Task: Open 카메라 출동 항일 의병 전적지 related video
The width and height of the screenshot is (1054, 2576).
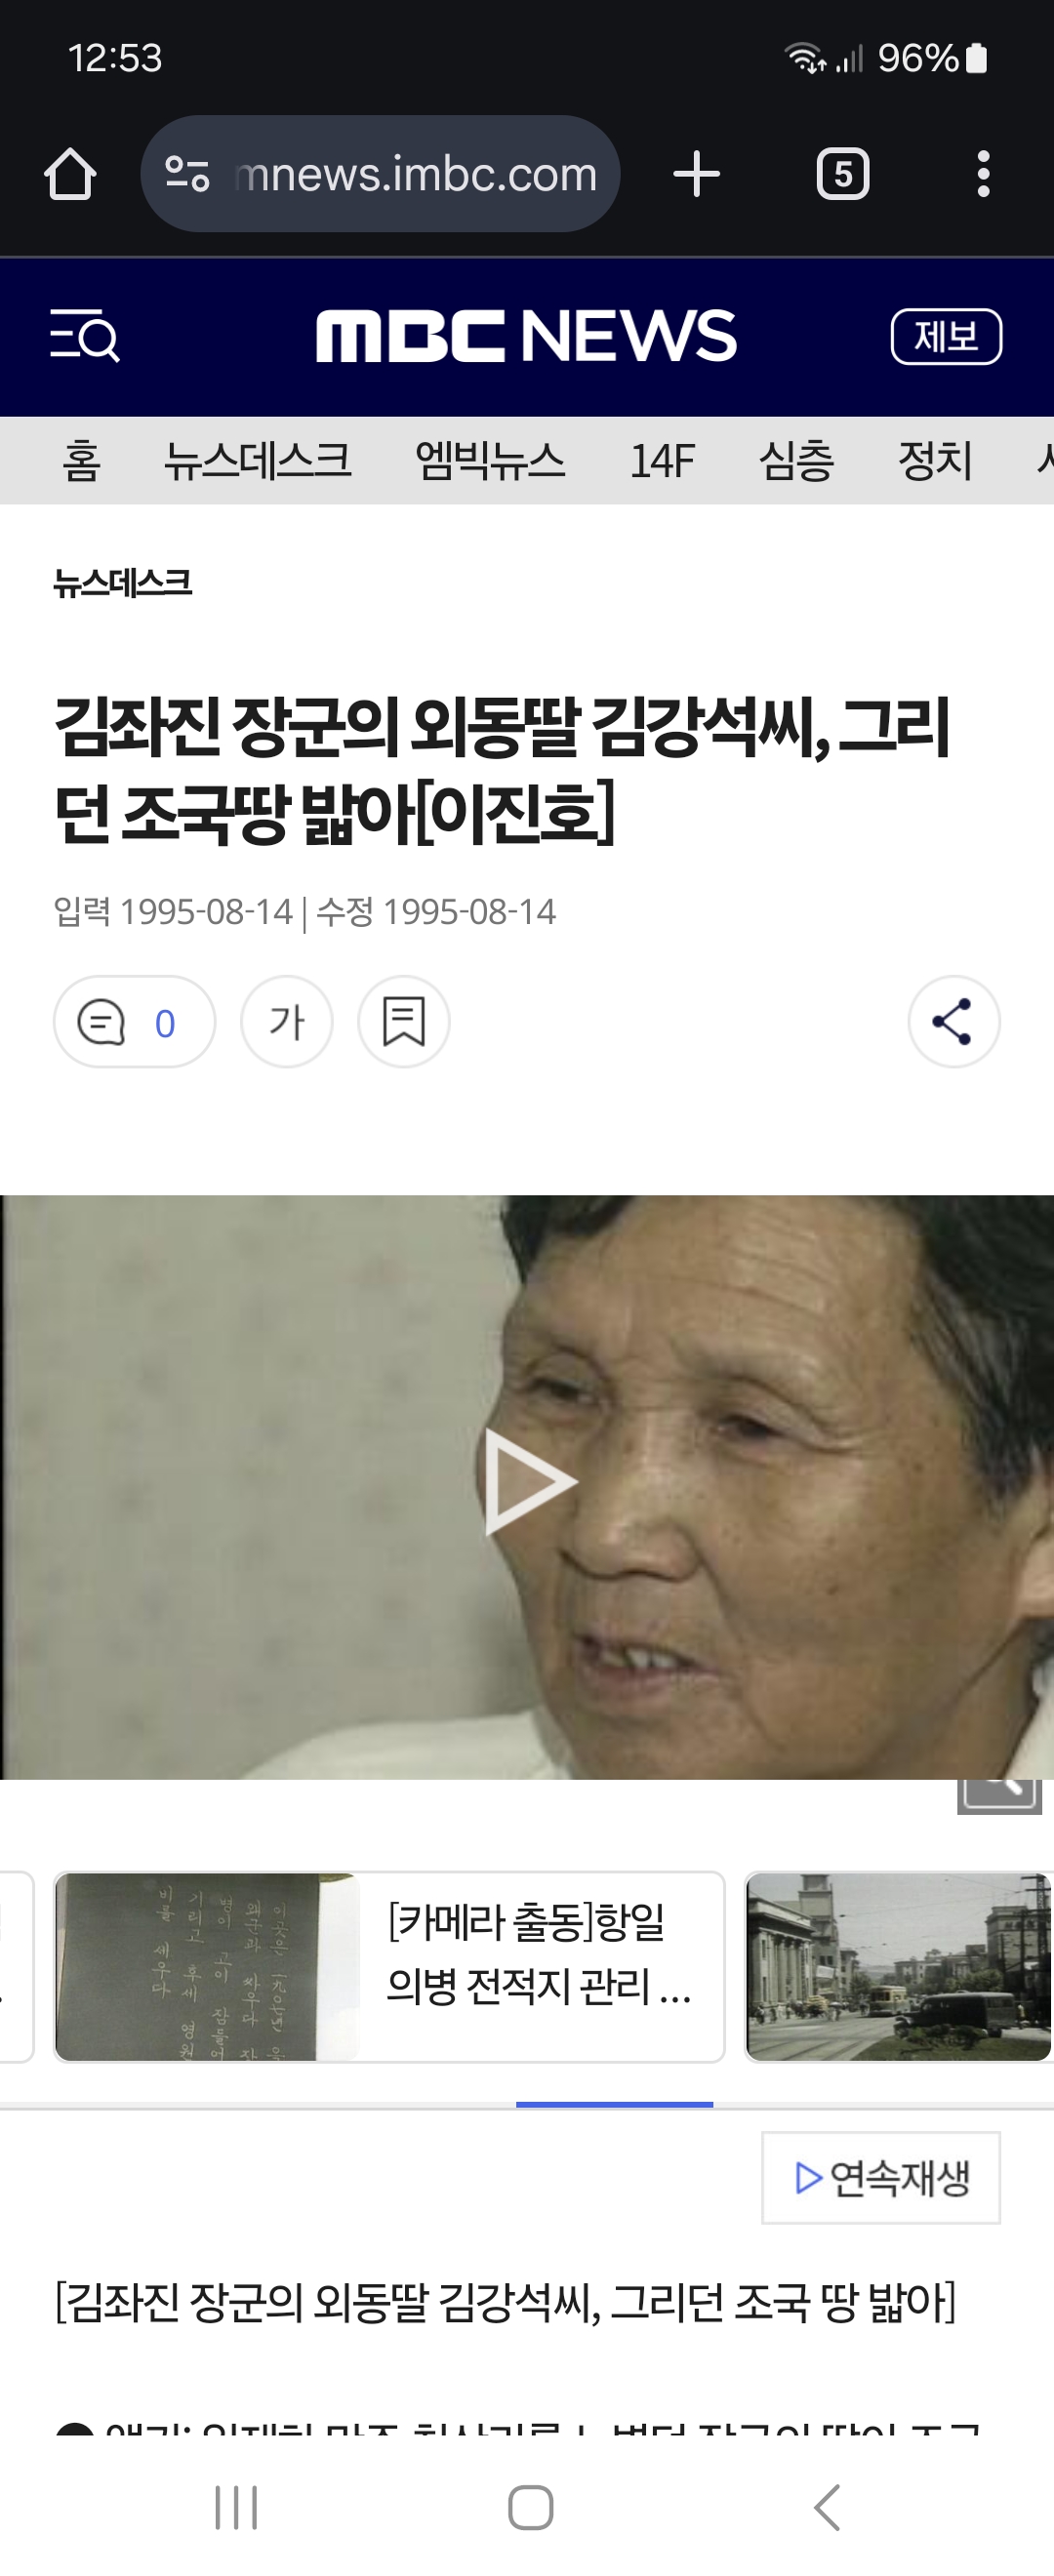Action: pyautogui.click(x=389, y=1967)
